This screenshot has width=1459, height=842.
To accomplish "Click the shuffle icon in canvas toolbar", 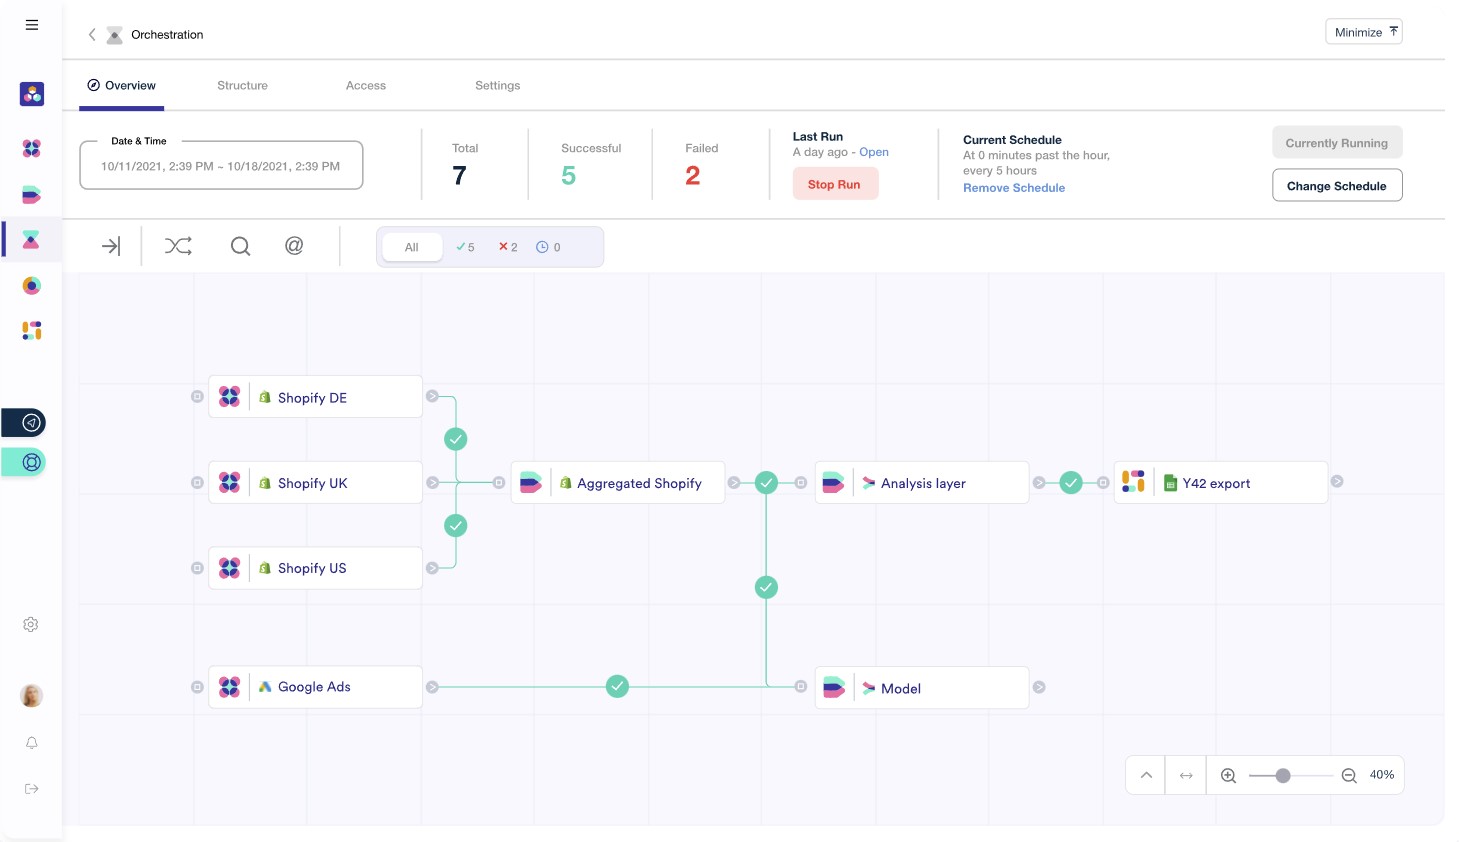I will [178, 246].
